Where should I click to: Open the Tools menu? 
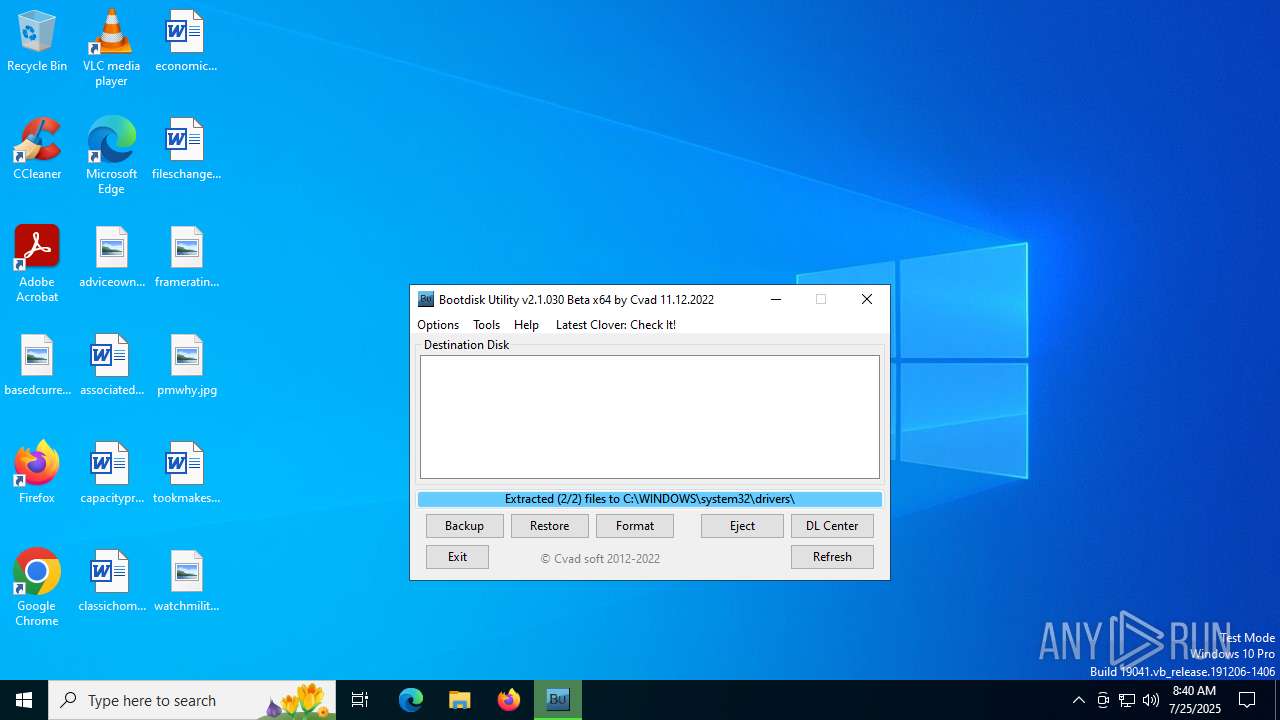click(x=487, y=325)
